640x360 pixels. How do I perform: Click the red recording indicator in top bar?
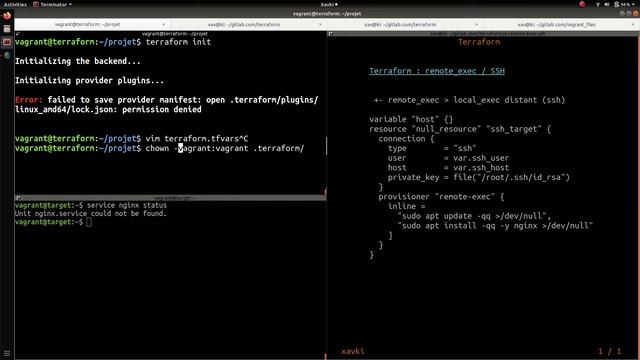click(582, 4)
